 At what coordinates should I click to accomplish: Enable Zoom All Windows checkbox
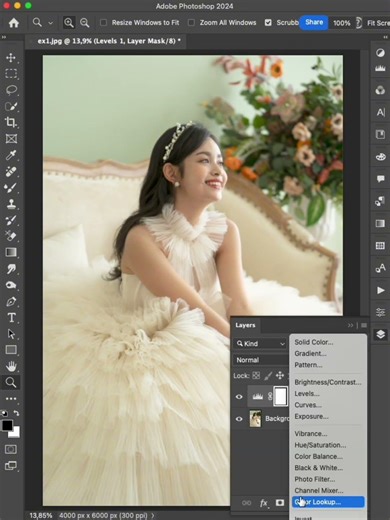[191, 23]
